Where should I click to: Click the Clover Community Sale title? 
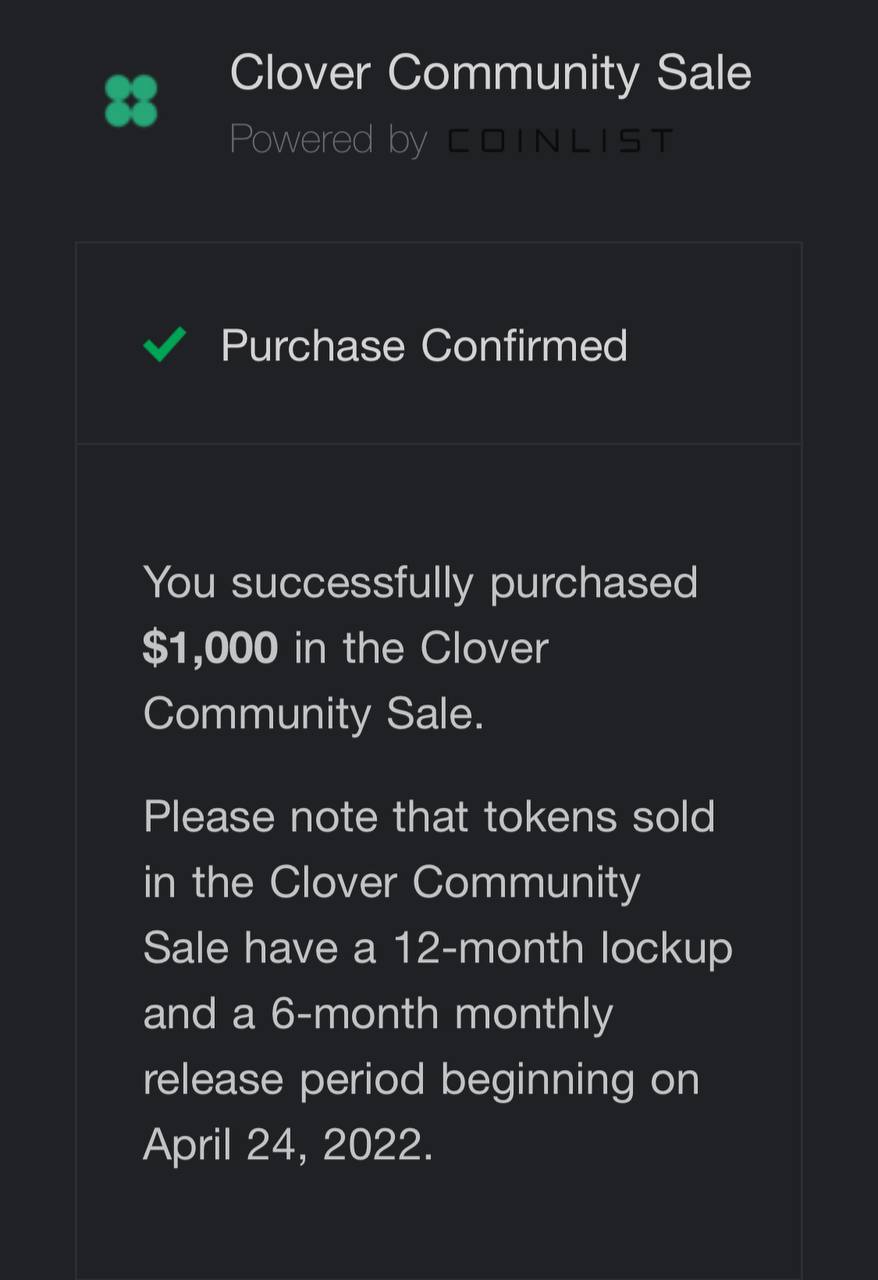coord(490,74)
